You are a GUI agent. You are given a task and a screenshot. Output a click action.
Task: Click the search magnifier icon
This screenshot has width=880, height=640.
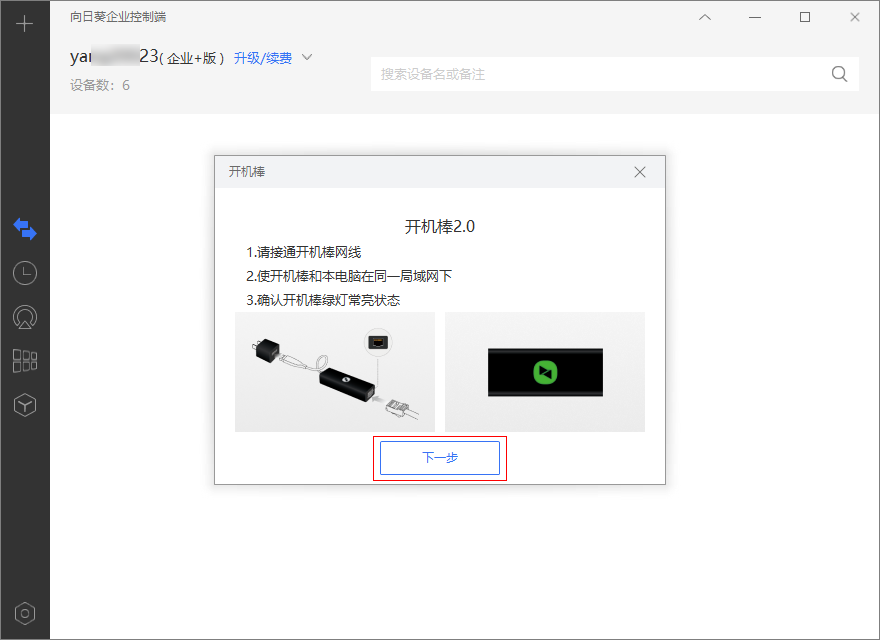(839, 74)
